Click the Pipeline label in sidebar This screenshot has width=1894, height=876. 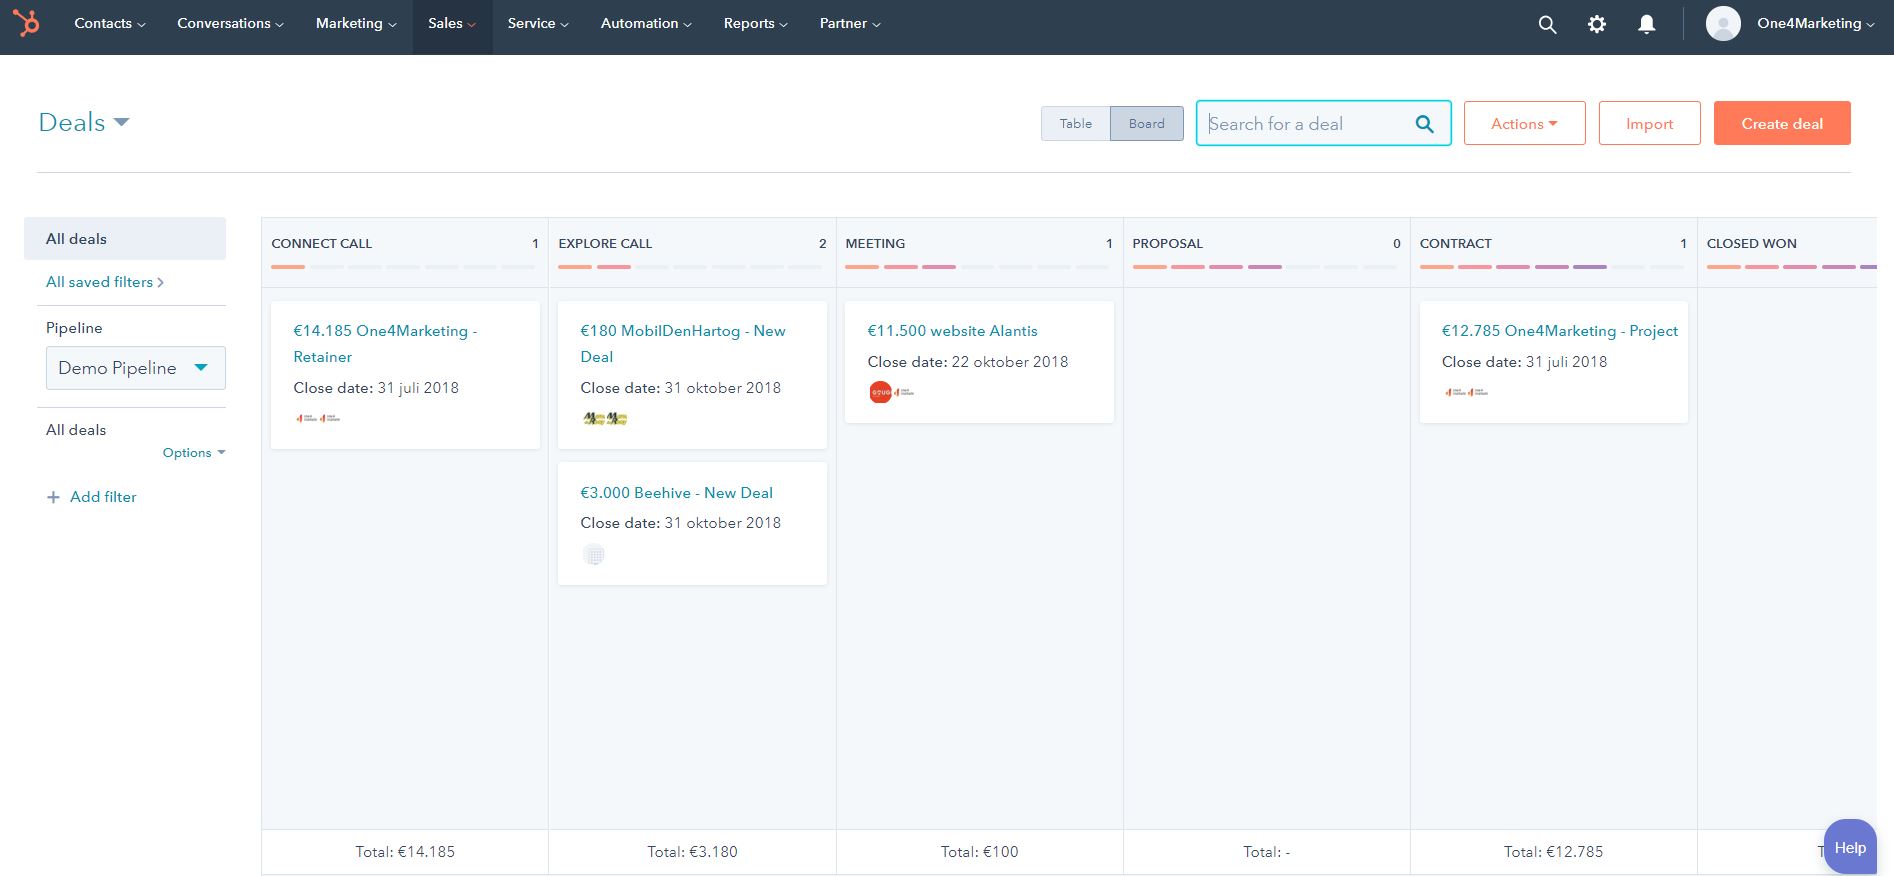point(74,328)
